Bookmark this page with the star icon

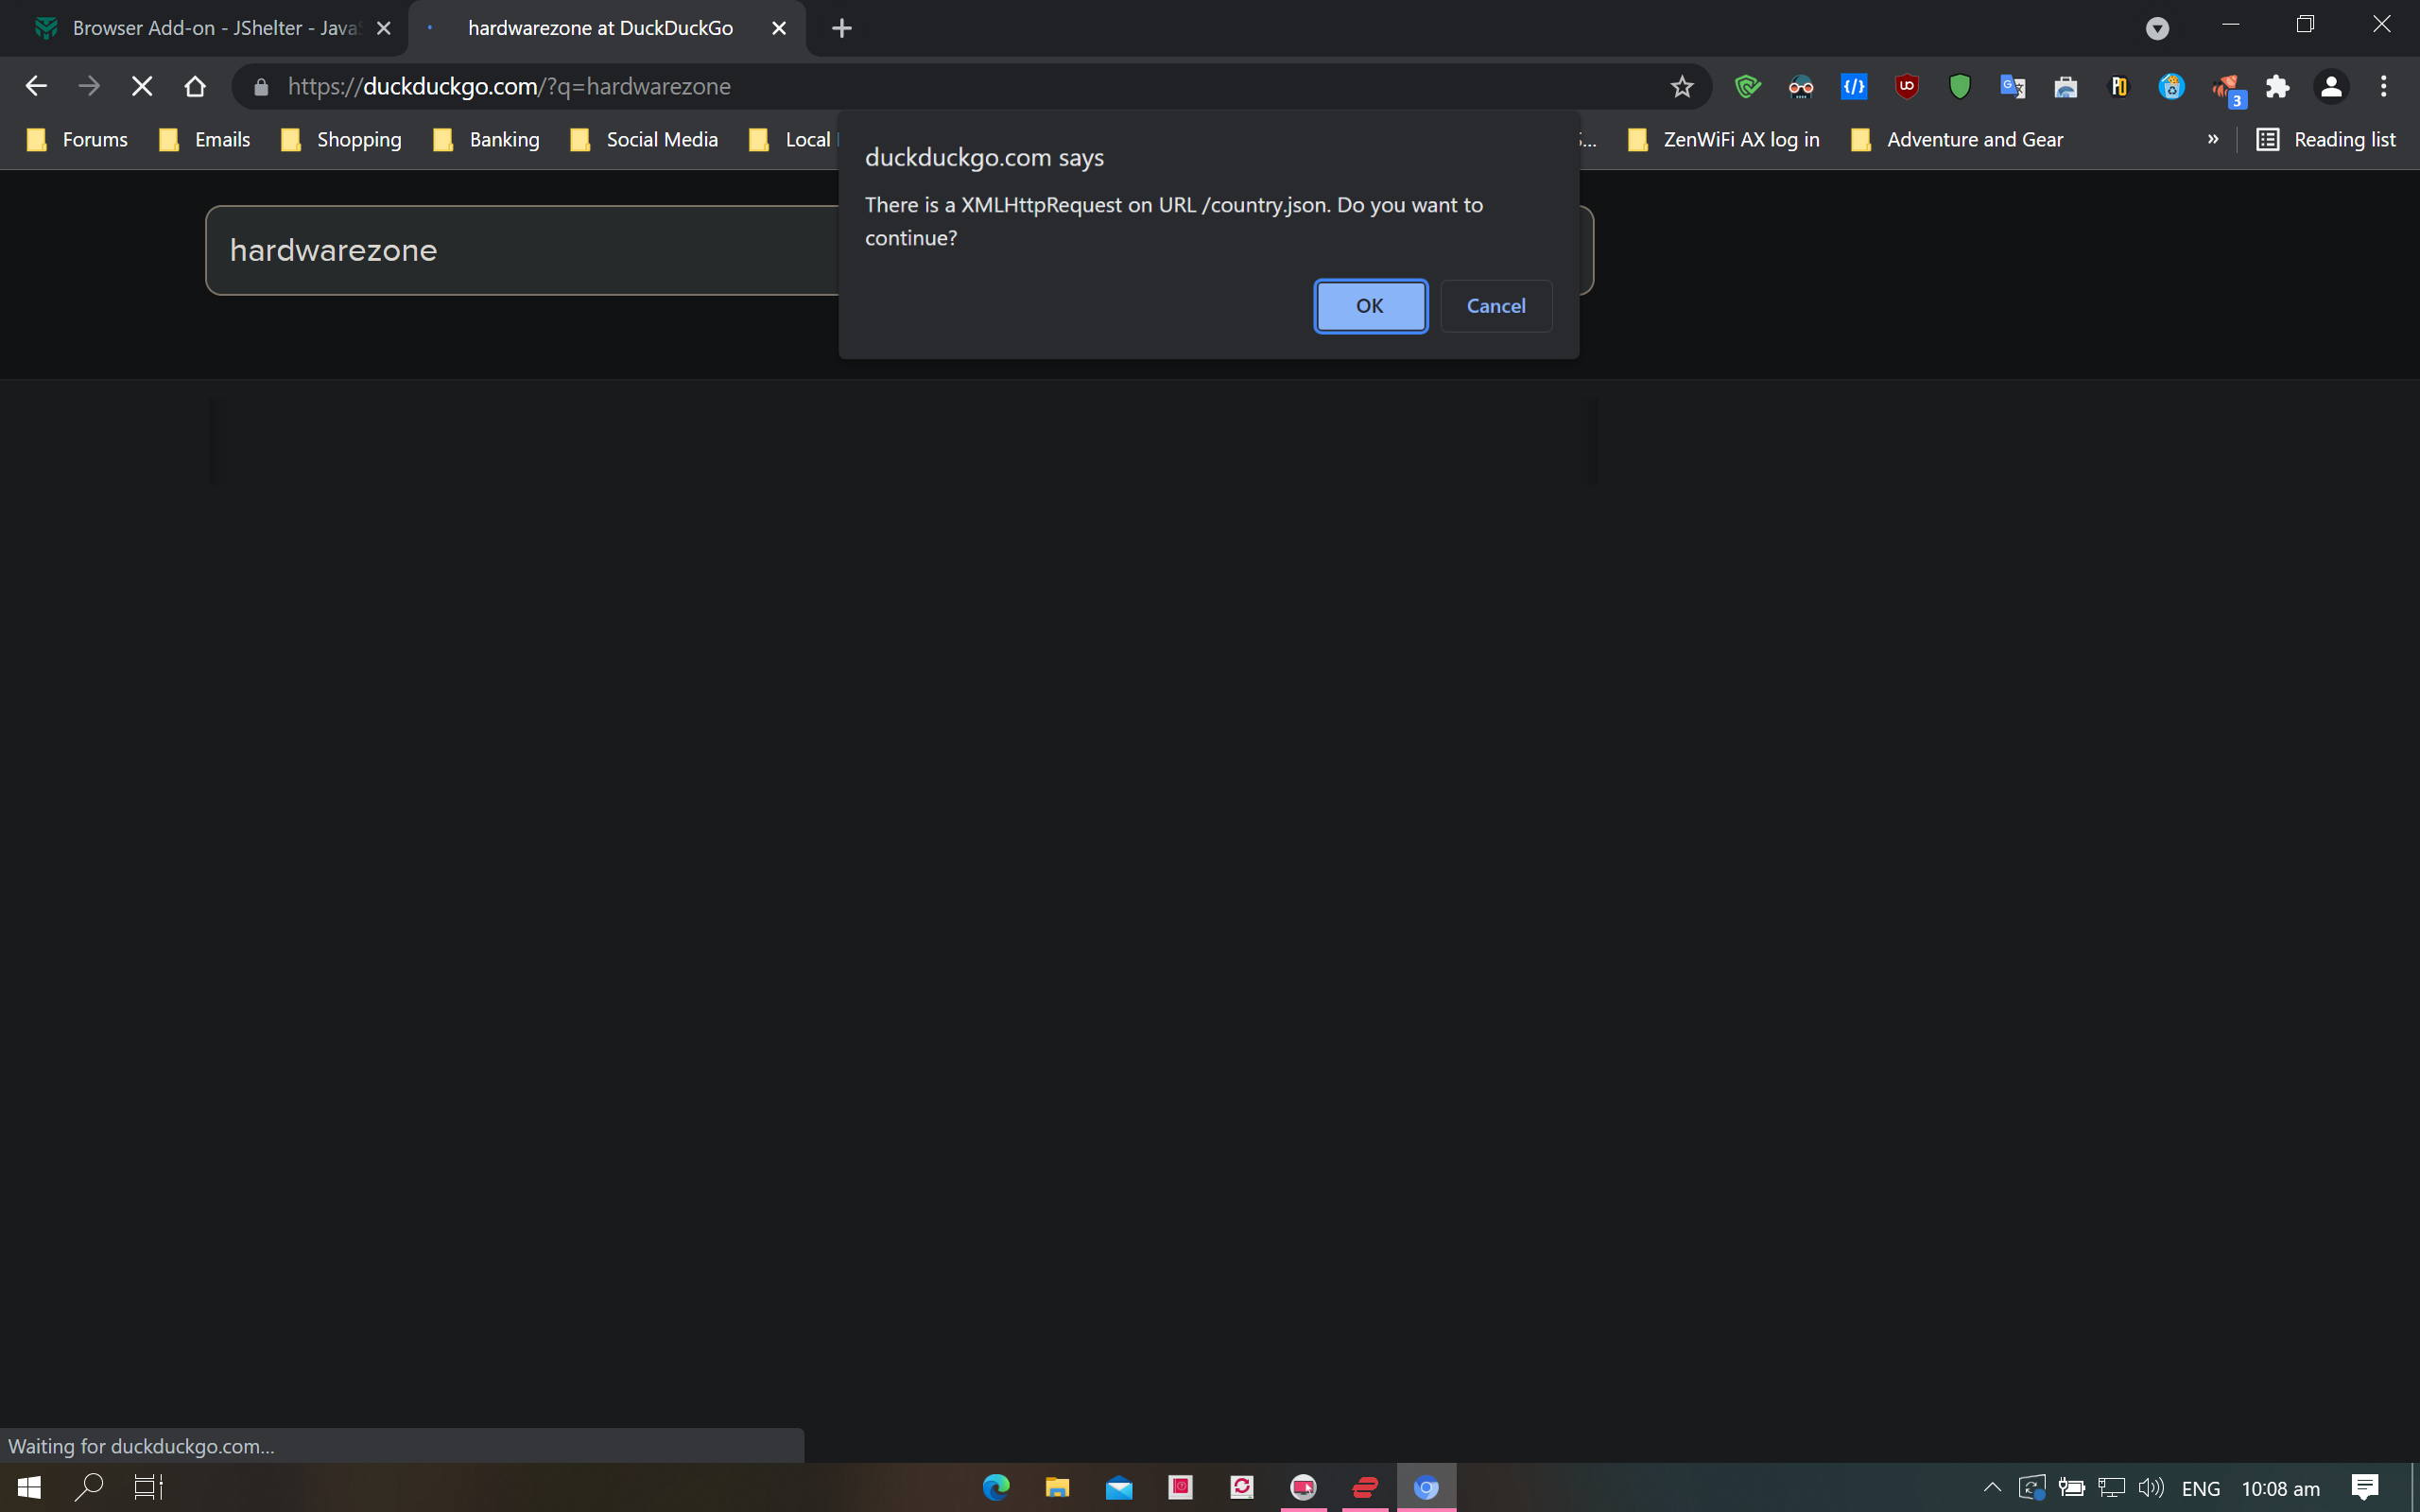(1681, 87)
